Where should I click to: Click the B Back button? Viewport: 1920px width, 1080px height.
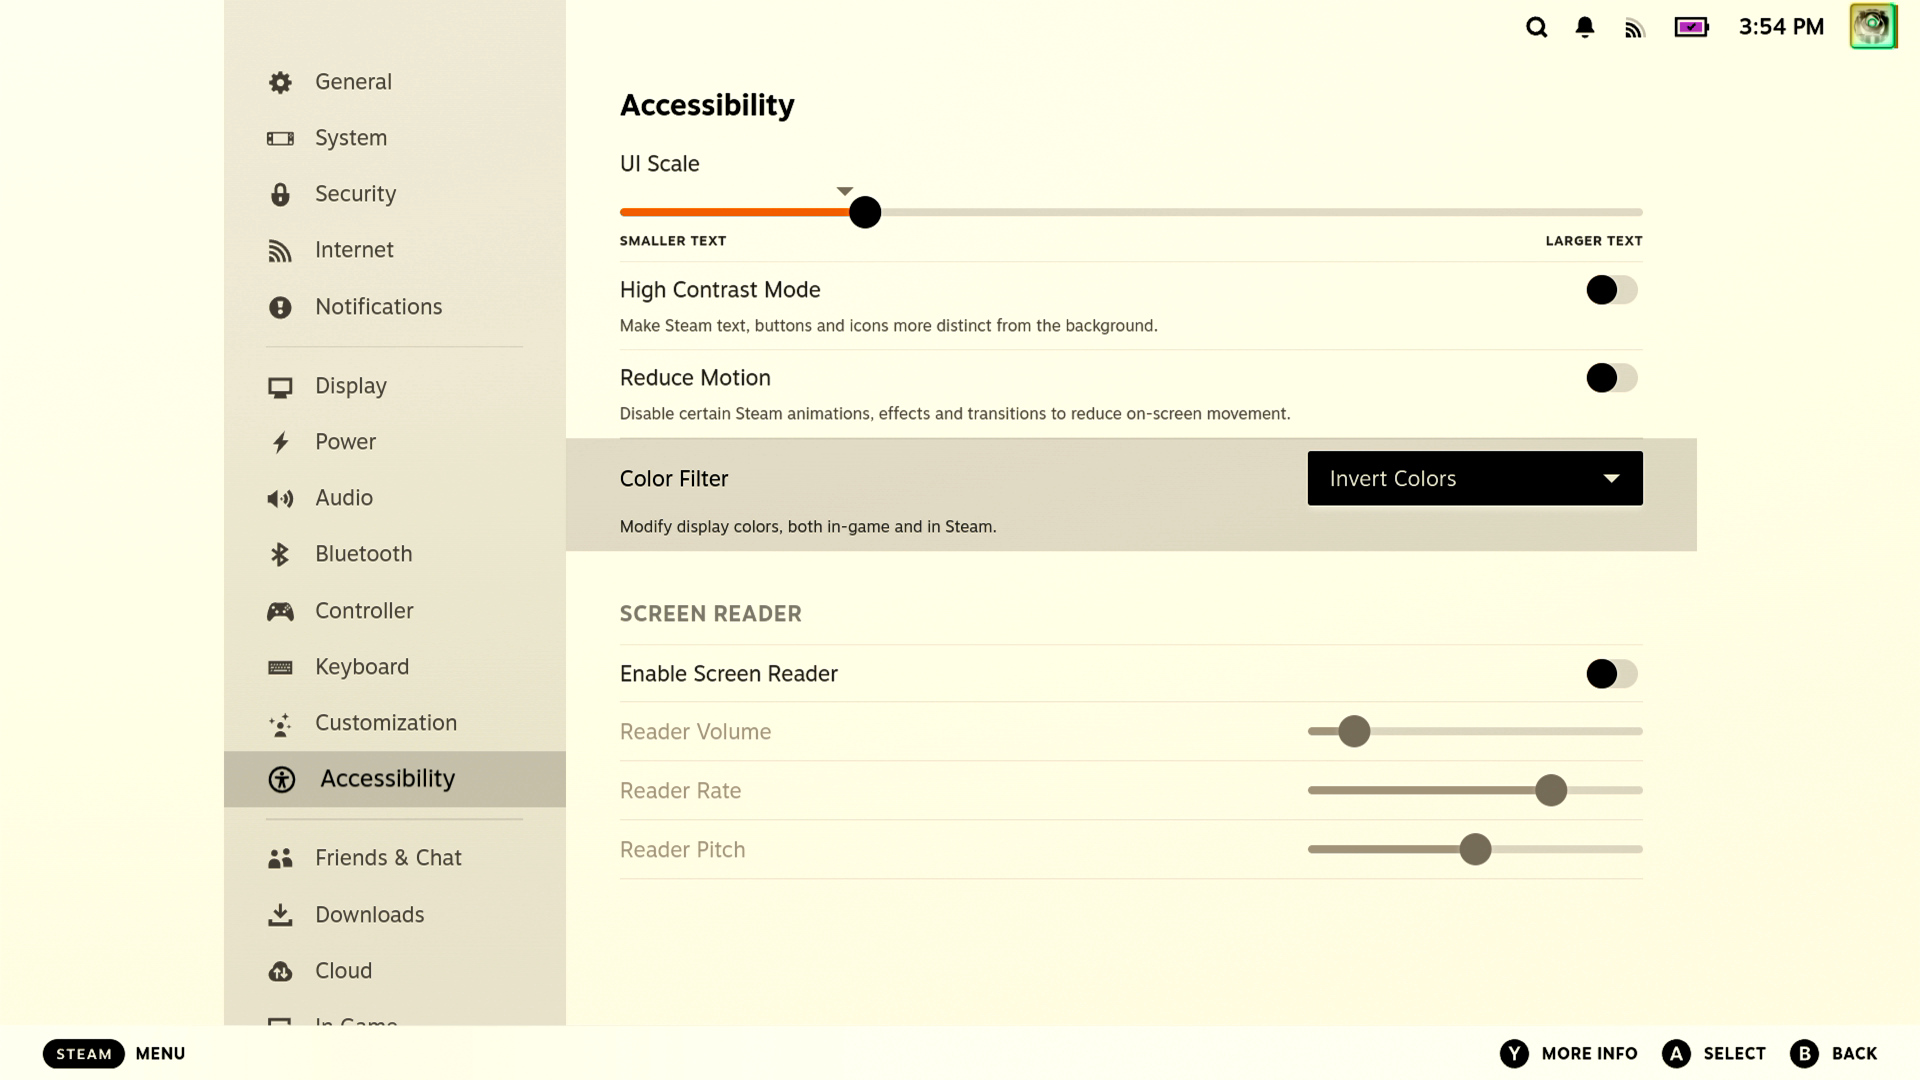pyautogui.click(x=1833, y=1053)
